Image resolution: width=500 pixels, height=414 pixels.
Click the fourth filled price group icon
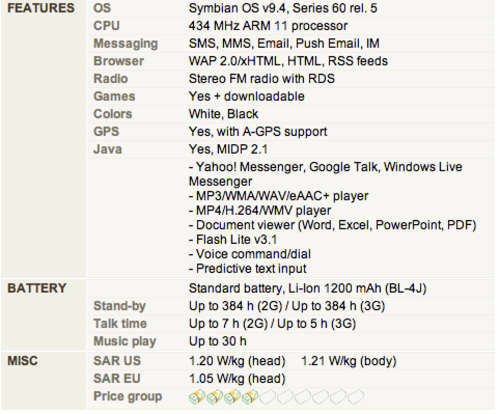[x=250, y=397]
